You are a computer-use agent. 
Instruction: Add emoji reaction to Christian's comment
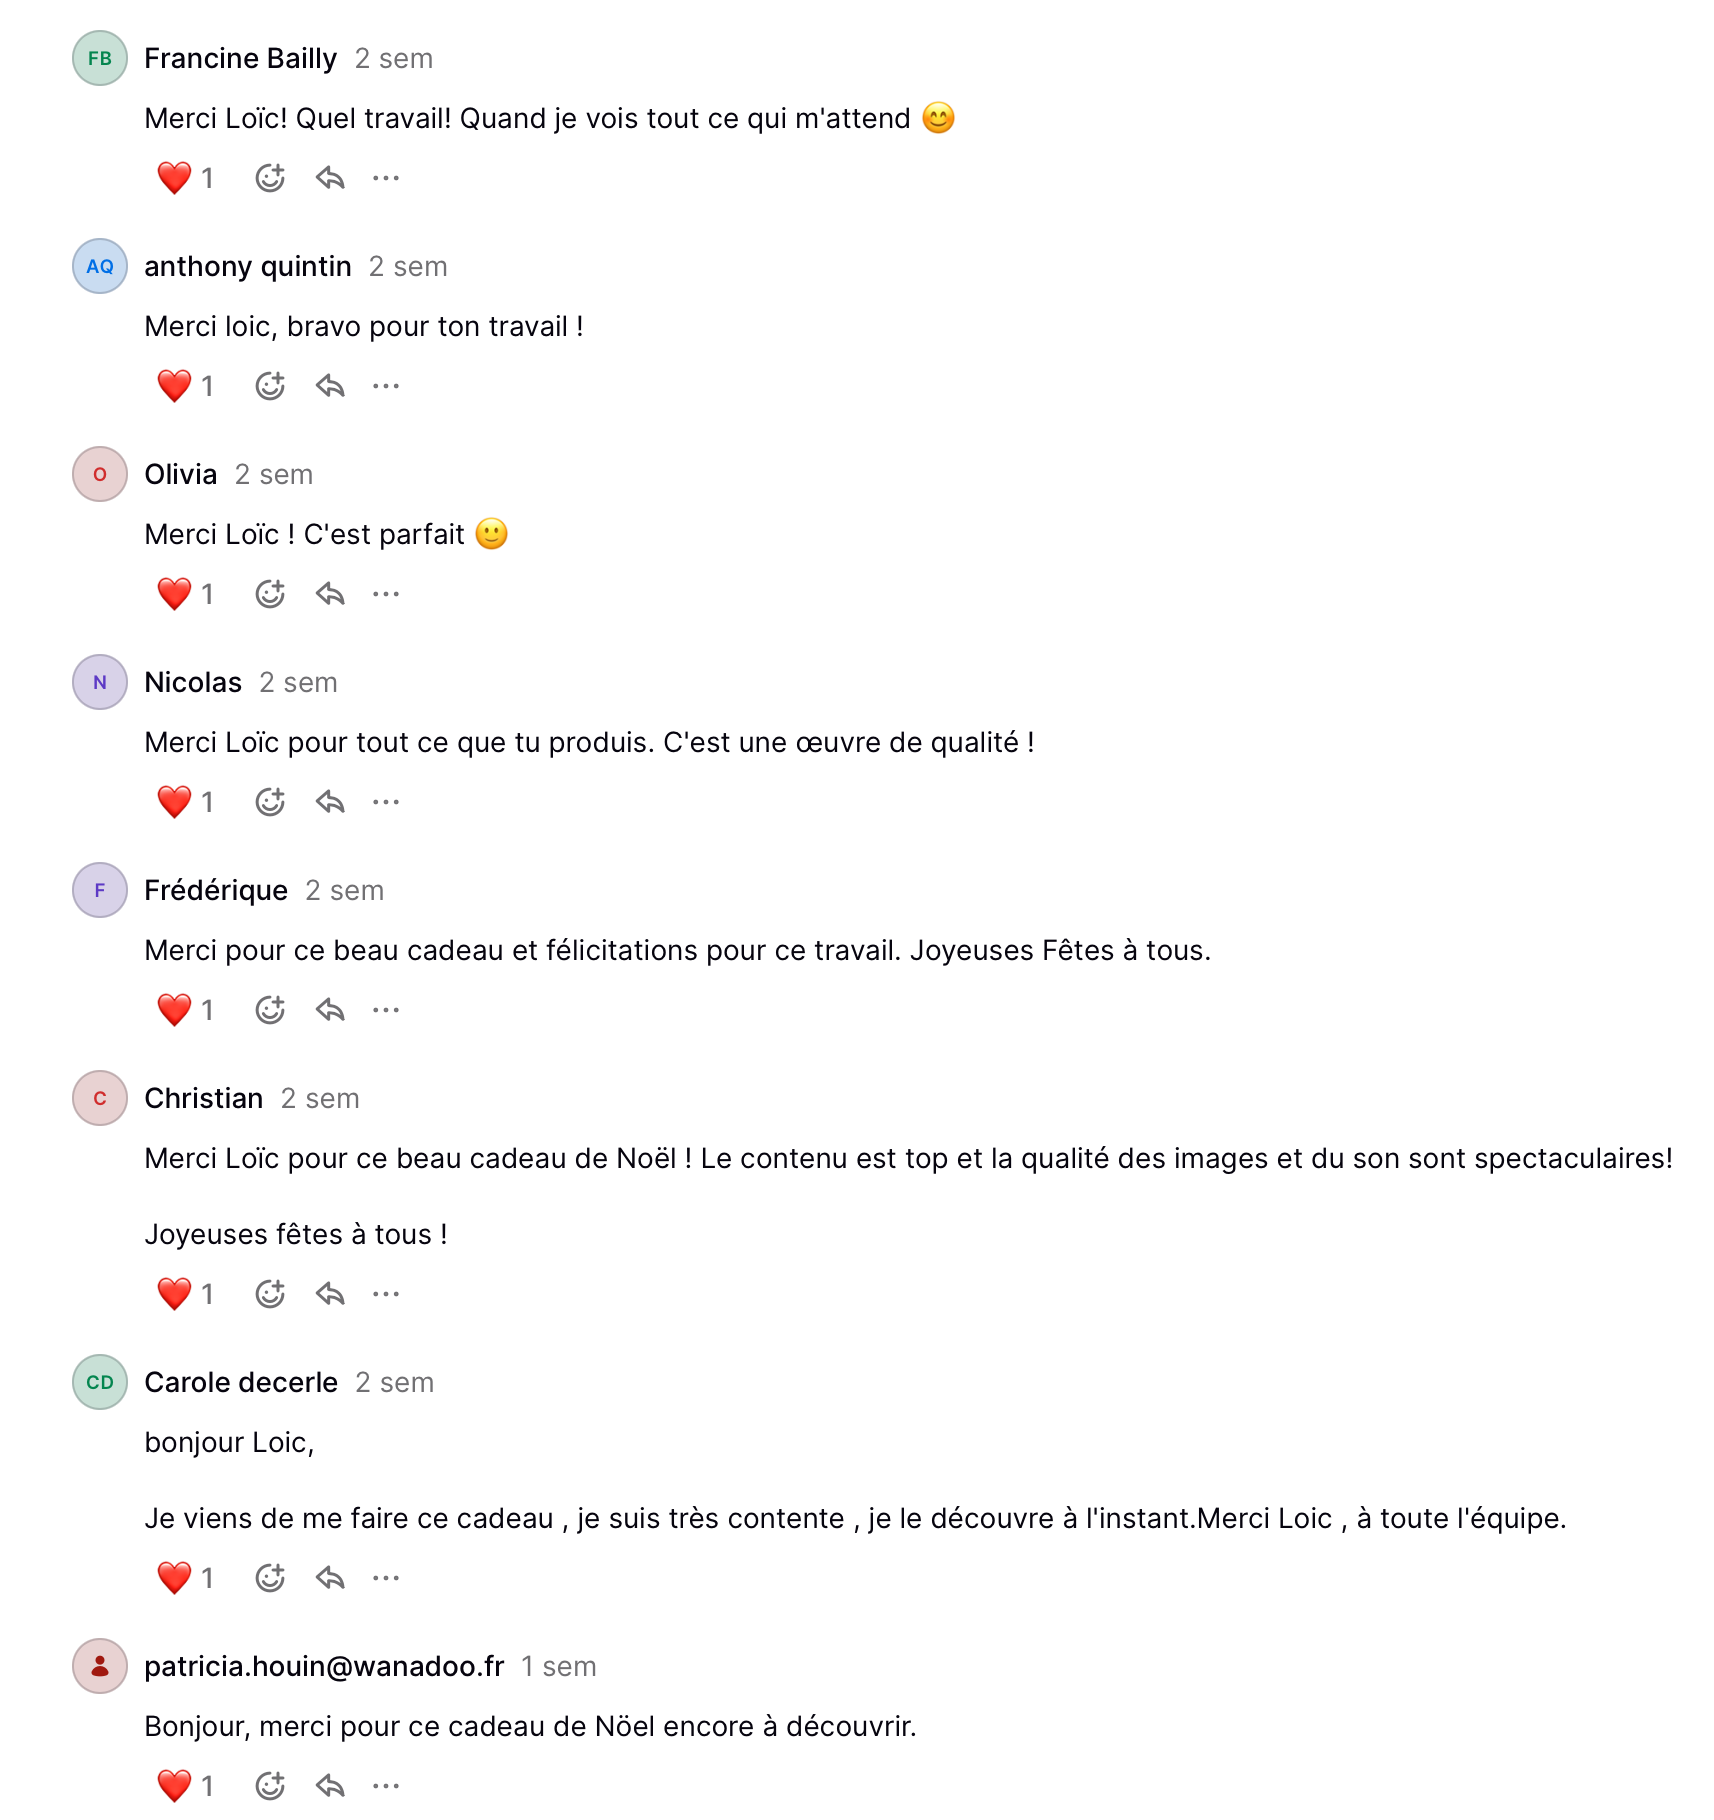tap(270, 1294)
